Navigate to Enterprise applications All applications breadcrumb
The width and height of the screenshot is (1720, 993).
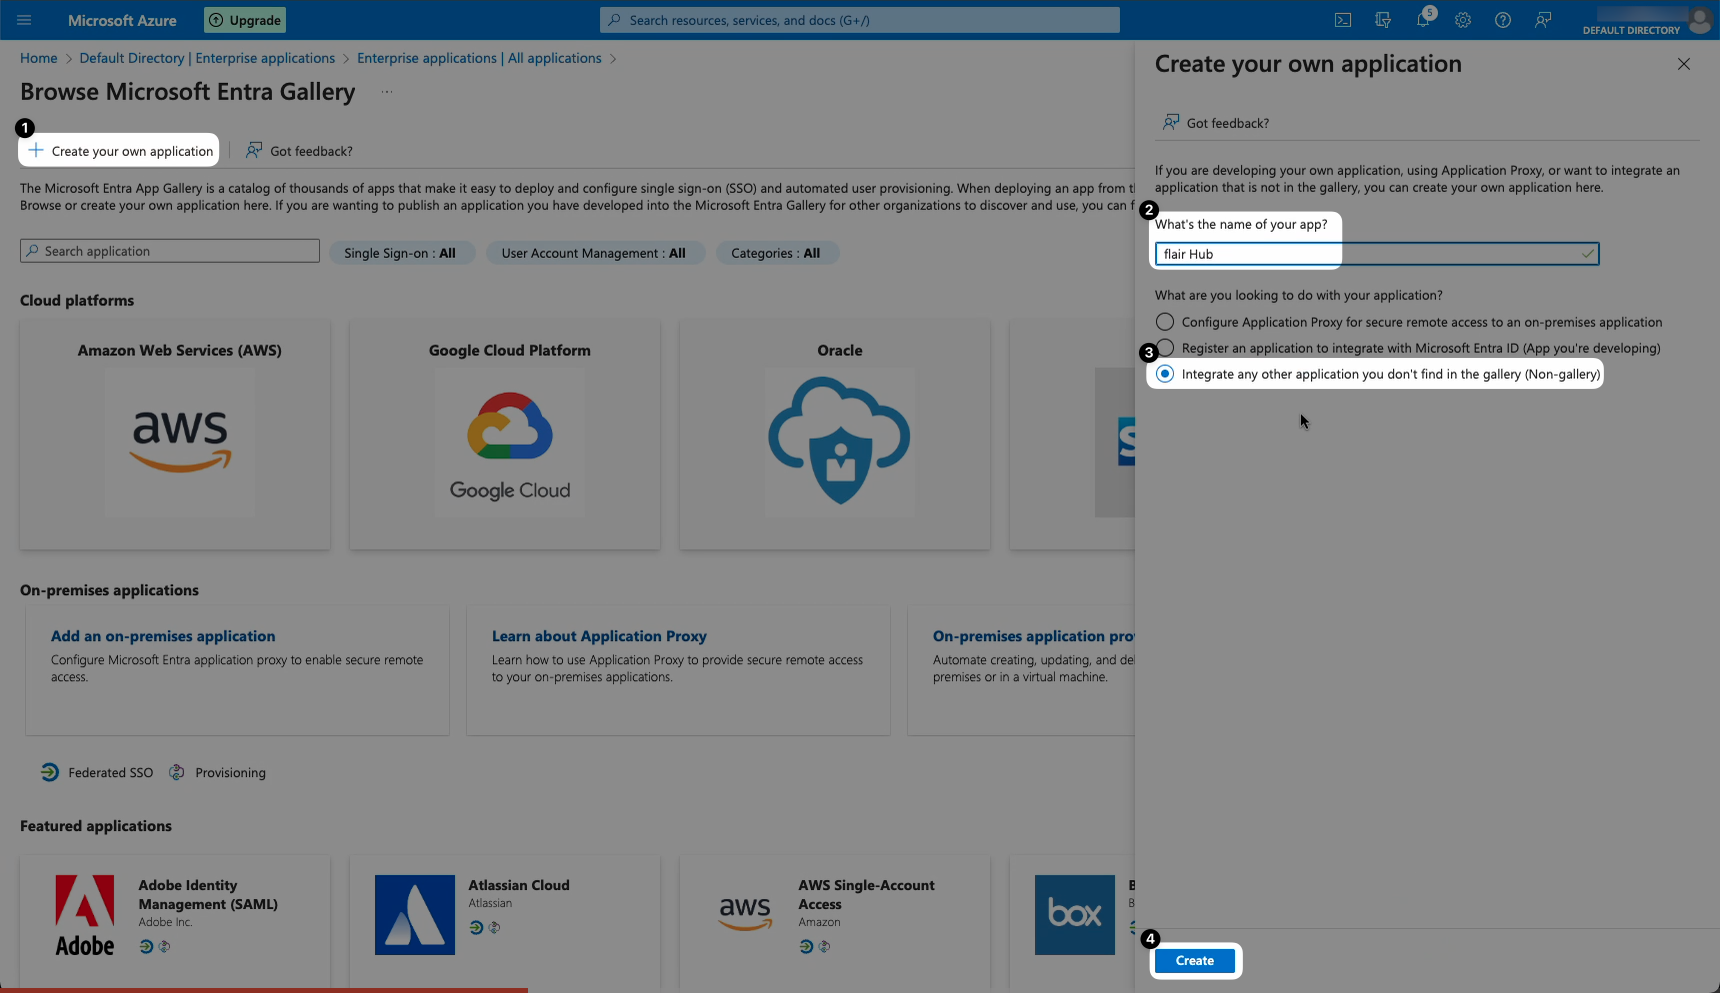click(479, 58)
